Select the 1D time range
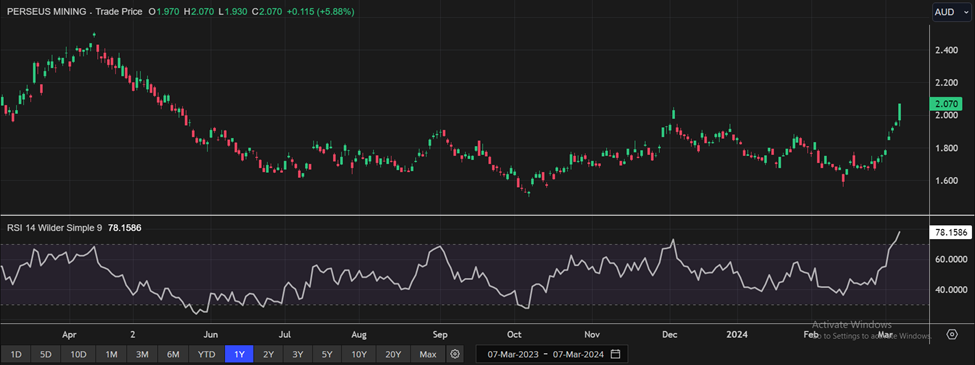This screenshot has width=975, height=365. 16,354
